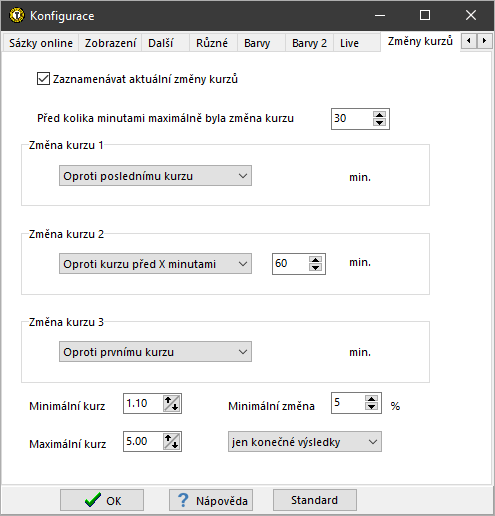Image resolution: width=495 pixels, height=516 pixels.
Task: Increase the Minimální změna percent value
Action: (x=371, y=399)
